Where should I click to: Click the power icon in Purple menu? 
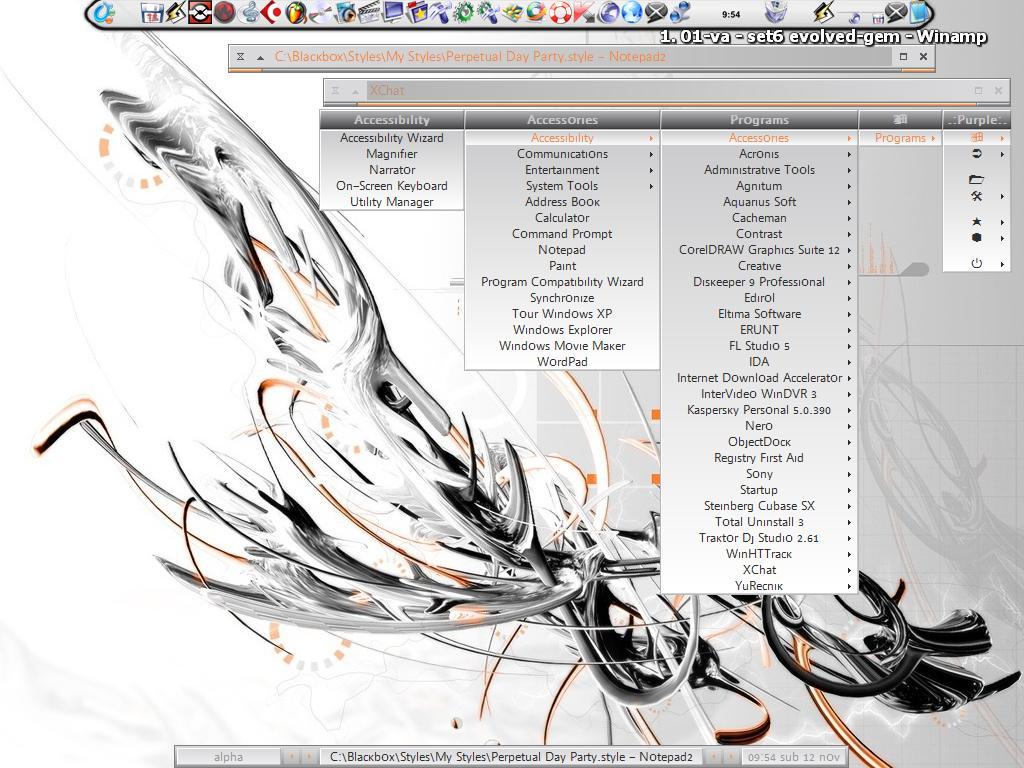[x=976, y=263]
